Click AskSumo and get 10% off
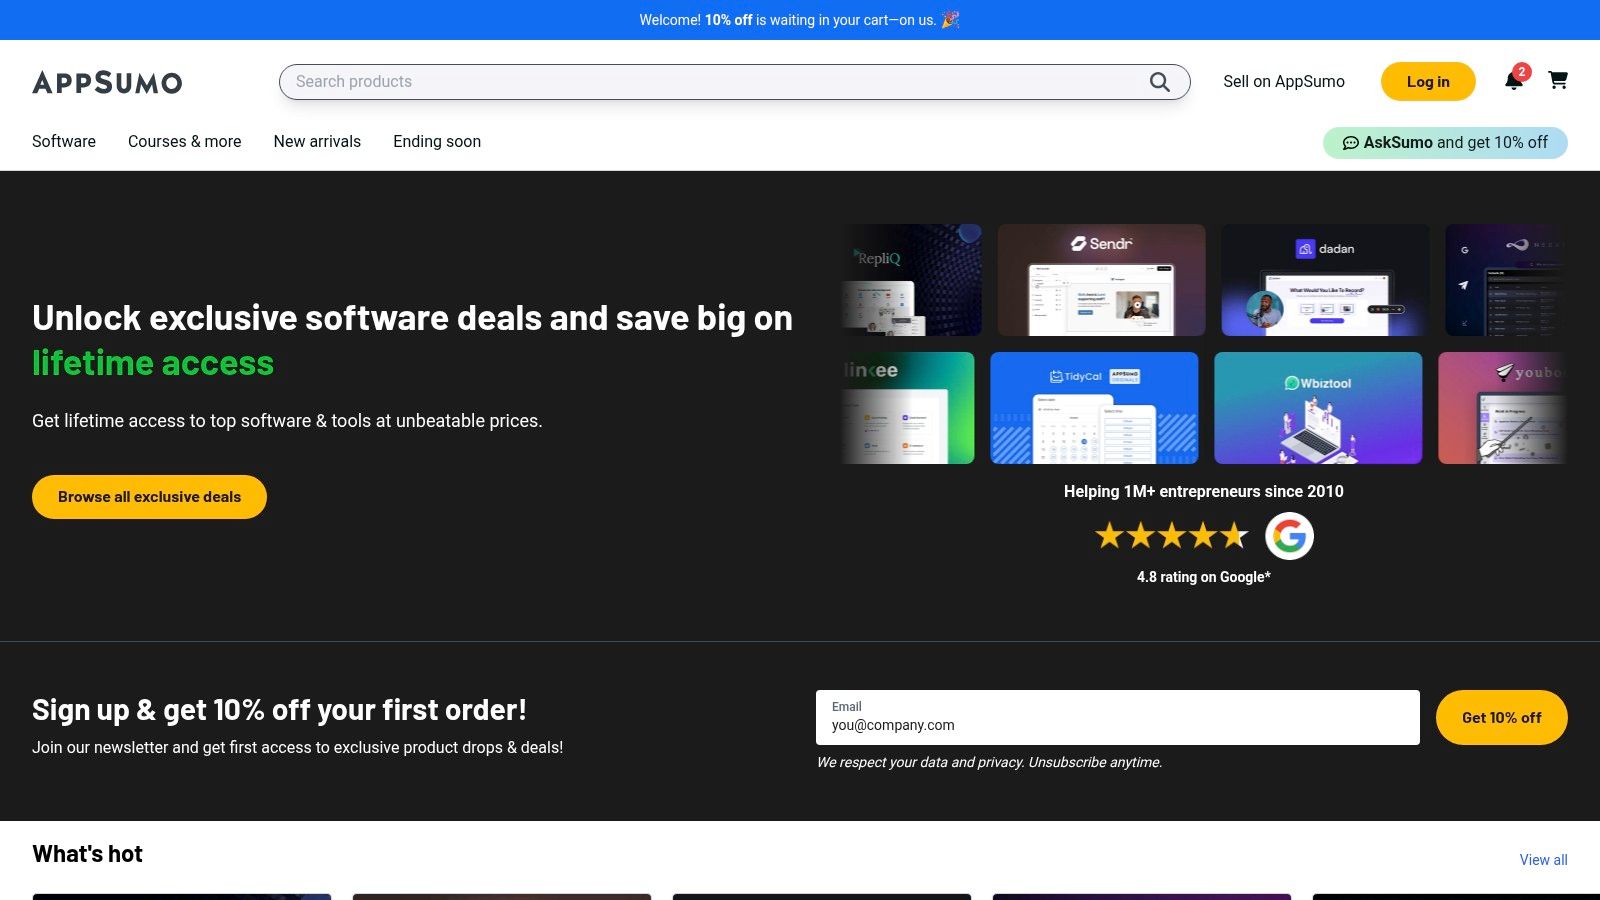 (x=1445, y=143)
